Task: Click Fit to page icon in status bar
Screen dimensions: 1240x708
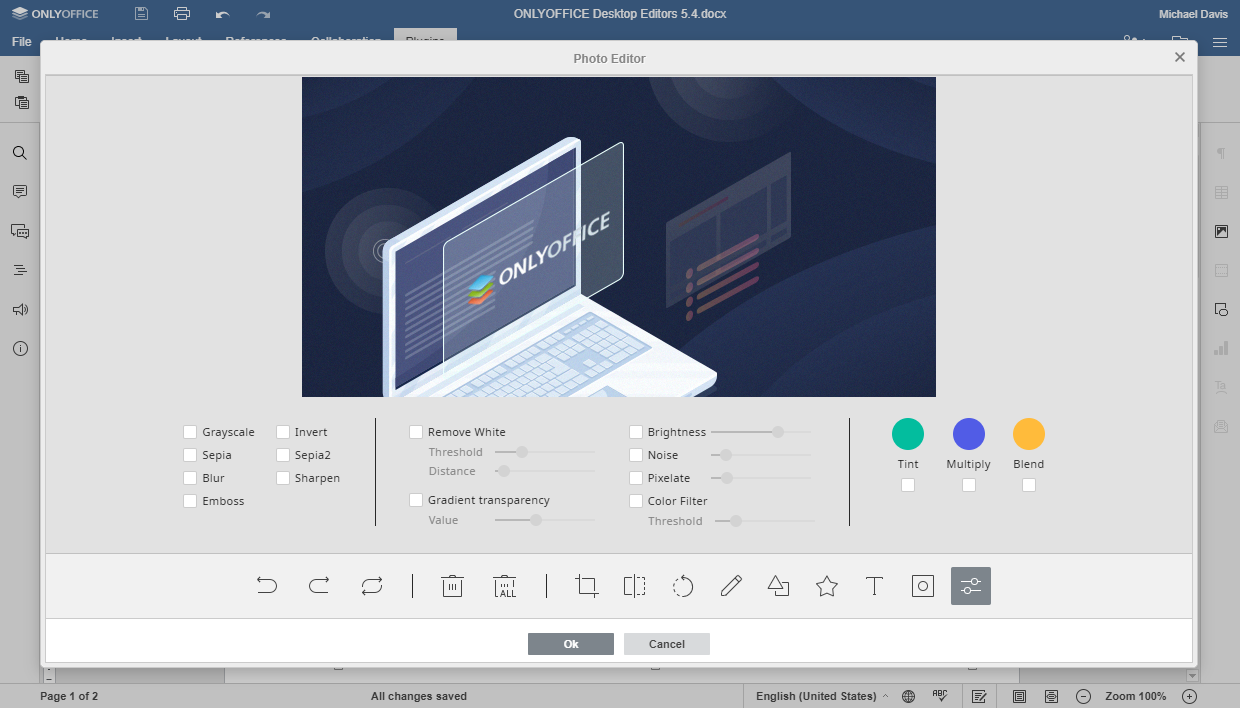Action: point(1019,696)
